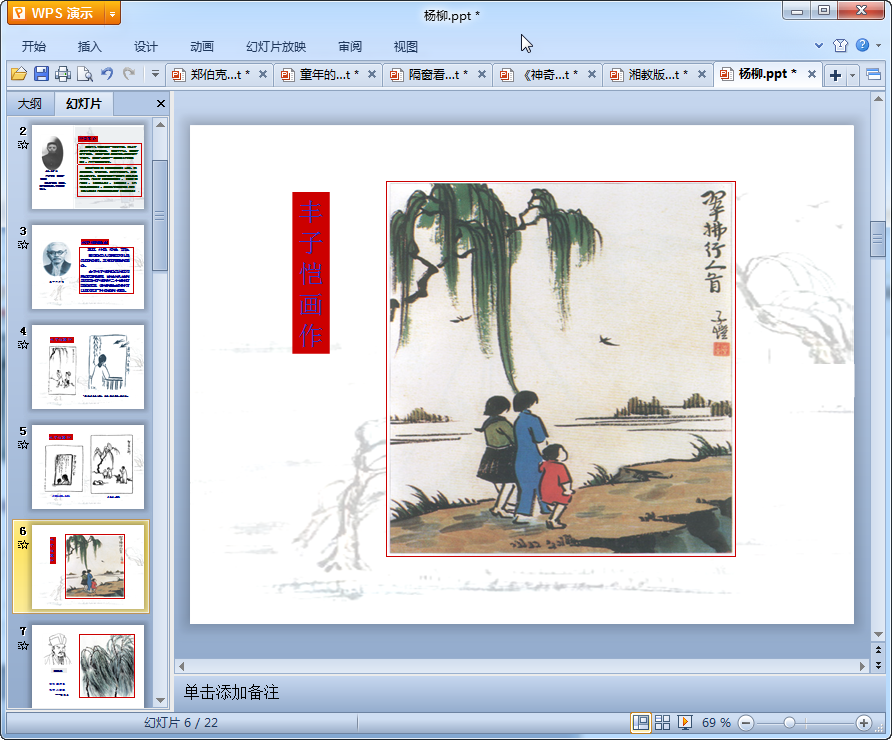The width and height of the screenshot is (892, 740).
Task: Expand the WPS 演示 dropdown arrow
Action: 113,14
